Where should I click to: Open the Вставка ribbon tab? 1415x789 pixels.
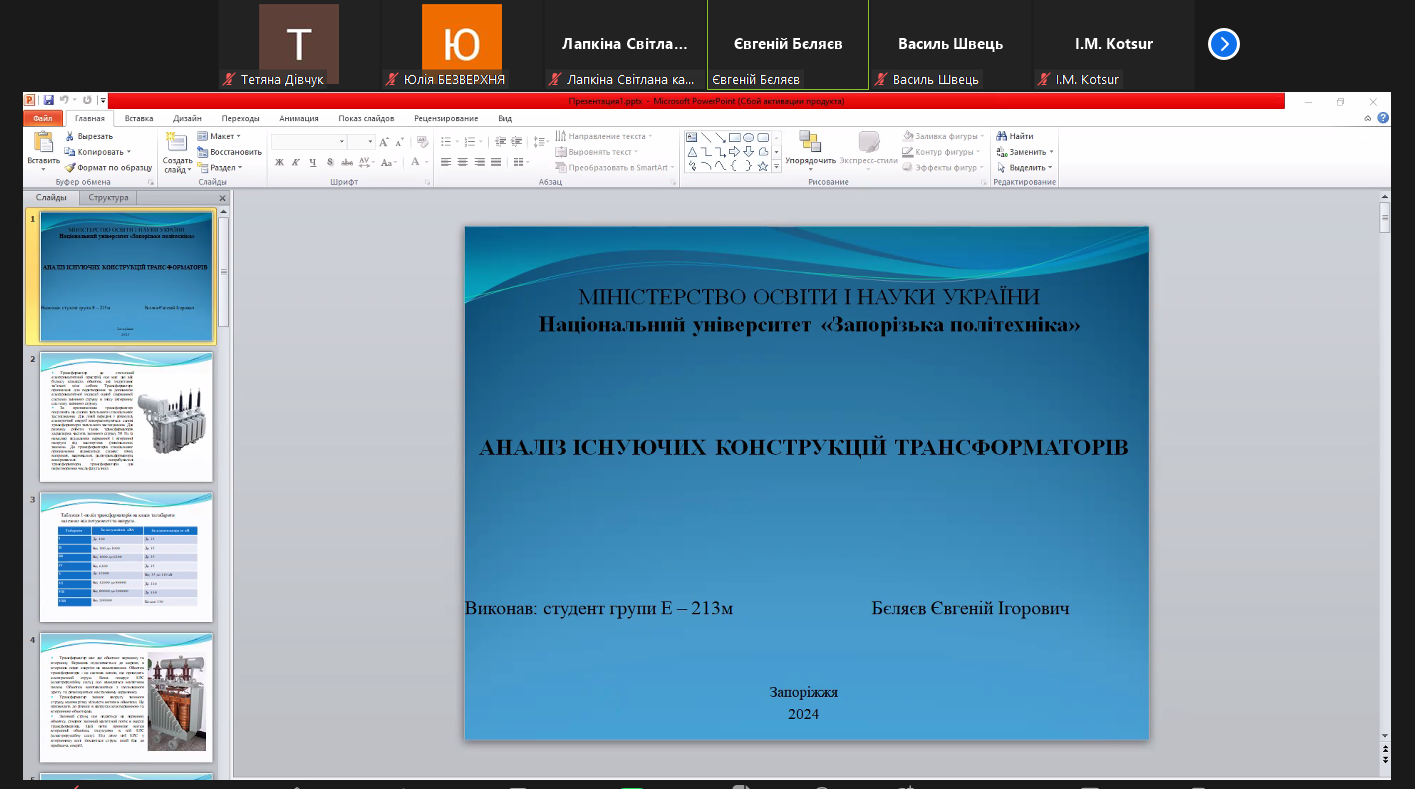click(139, 118)
